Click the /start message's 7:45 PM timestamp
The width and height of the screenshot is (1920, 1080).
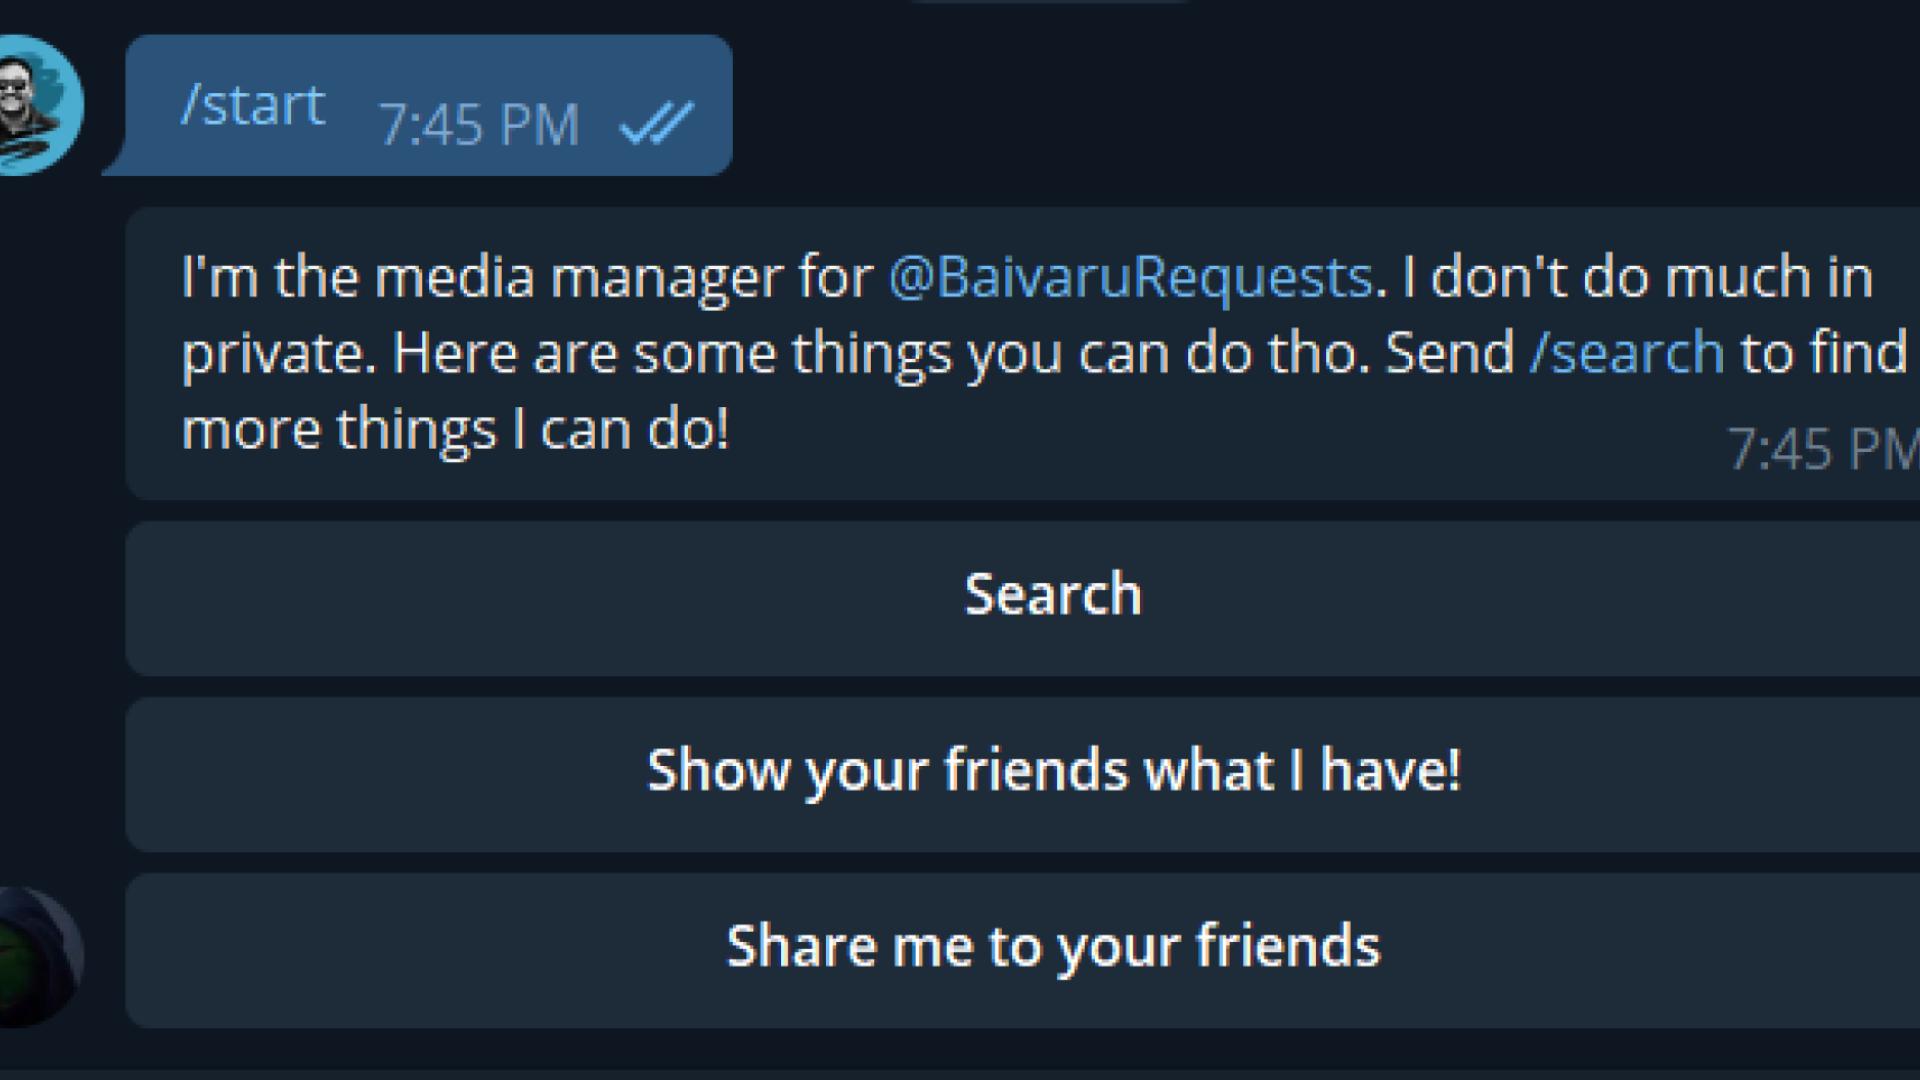pyautogui.click(x=480, y=125)
